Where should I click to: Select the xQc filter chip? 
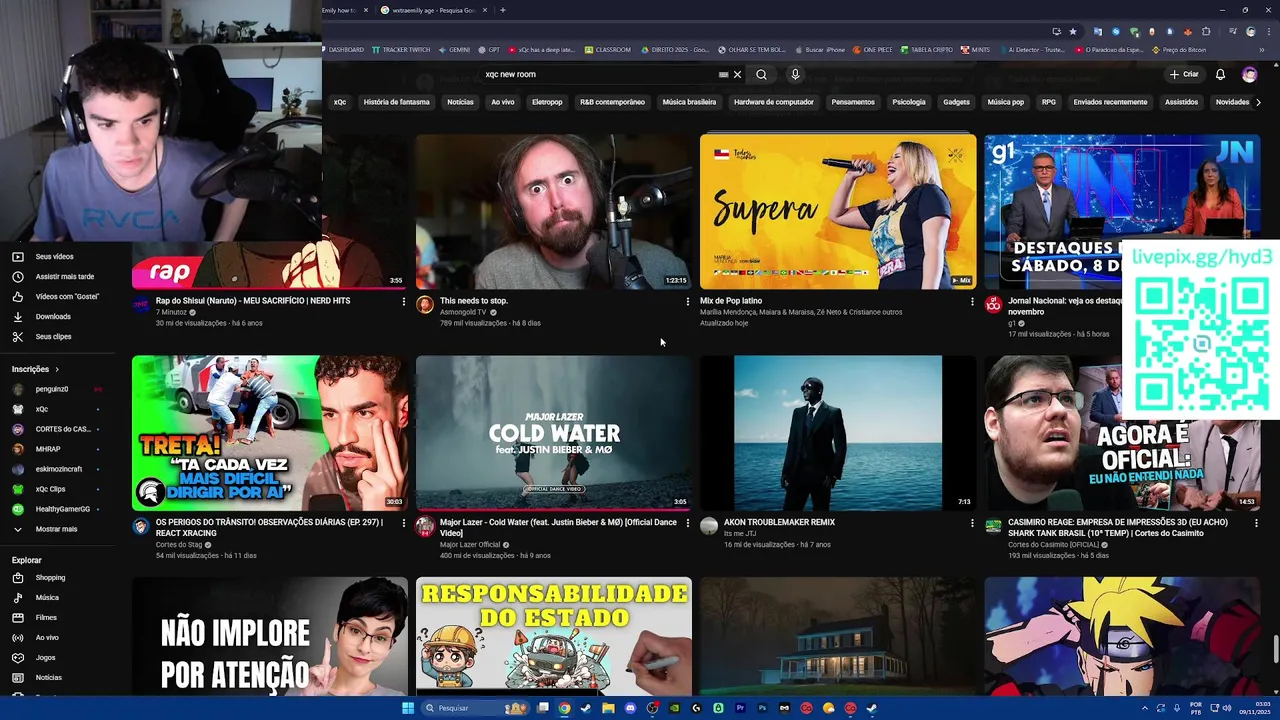[x=340, y=102]
